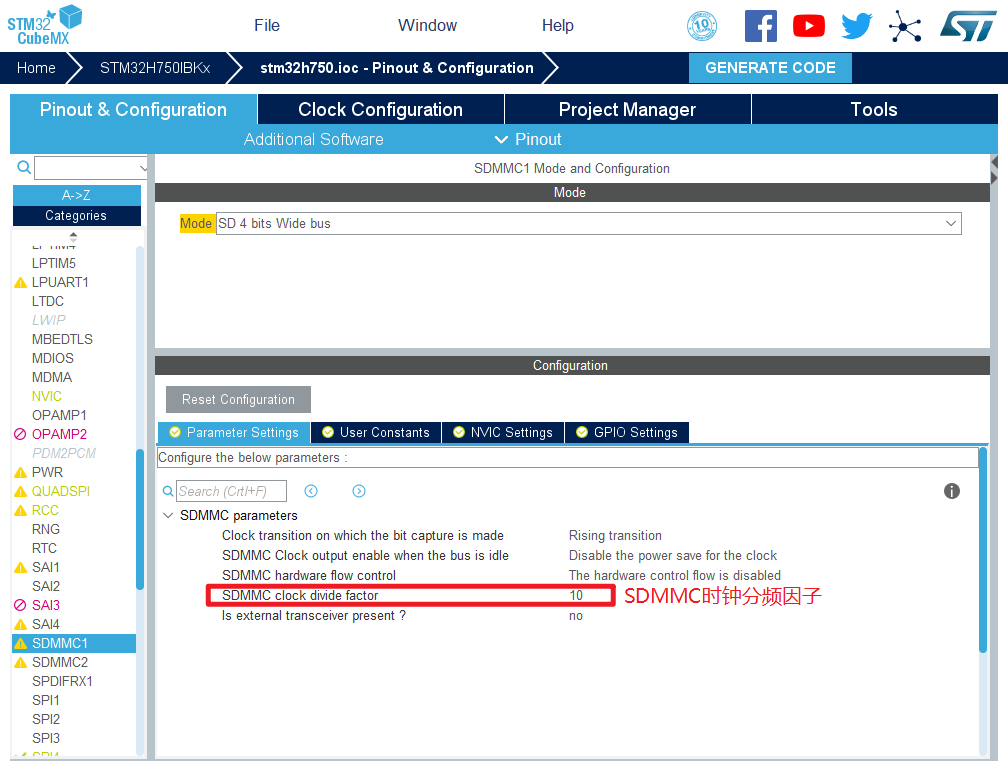The width and height of the screenshot is (1008, 771).
Task: Expand the Pinout dropdown menu
Action: 528,139
